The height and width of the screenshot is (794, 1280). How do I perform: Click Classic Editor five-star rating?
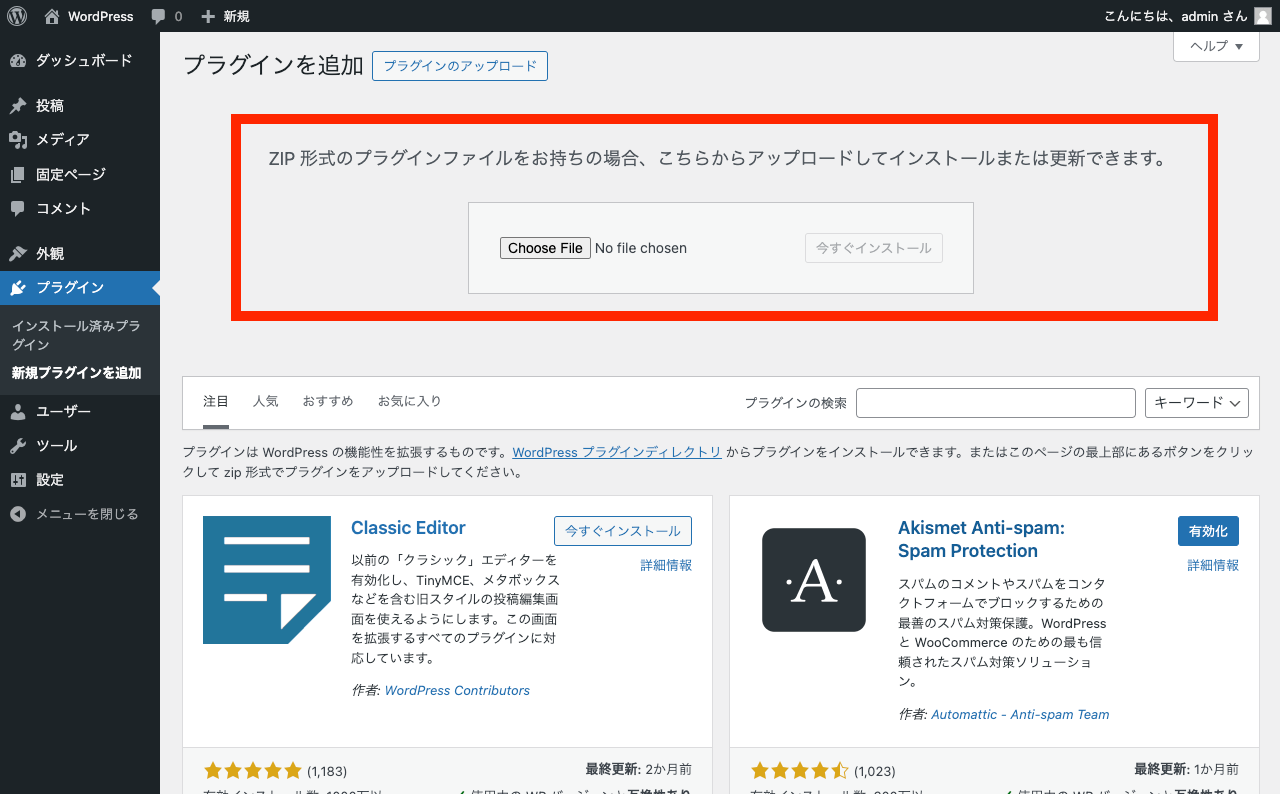252,771
